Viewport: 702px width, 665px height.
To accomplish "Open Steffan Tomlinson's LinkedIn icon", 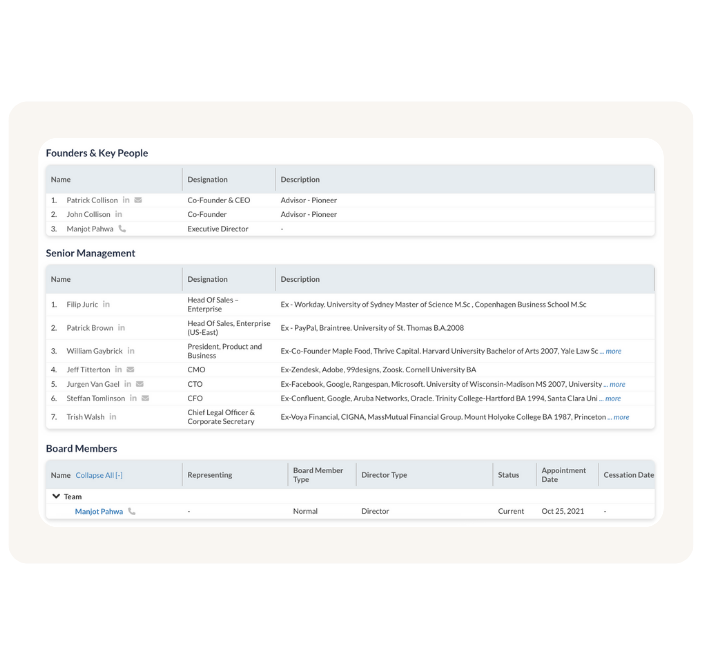I will [133, 398].
